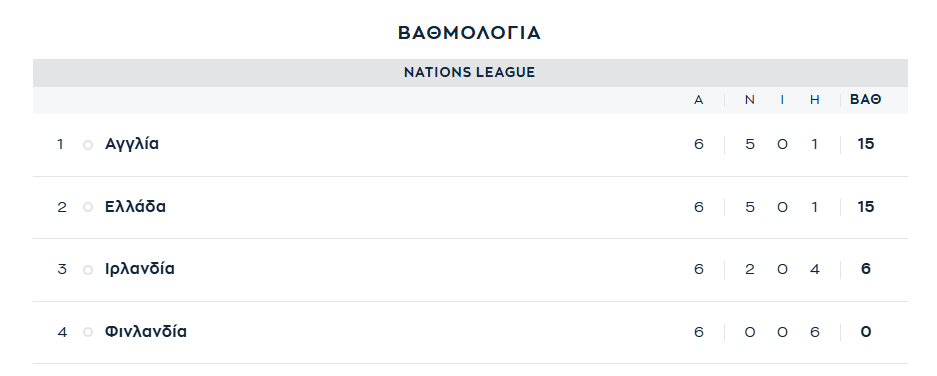Click Ελλάδα's 15 points value
Image resolution: width=937 pixels, height=376 pixels.
point(865,207)
